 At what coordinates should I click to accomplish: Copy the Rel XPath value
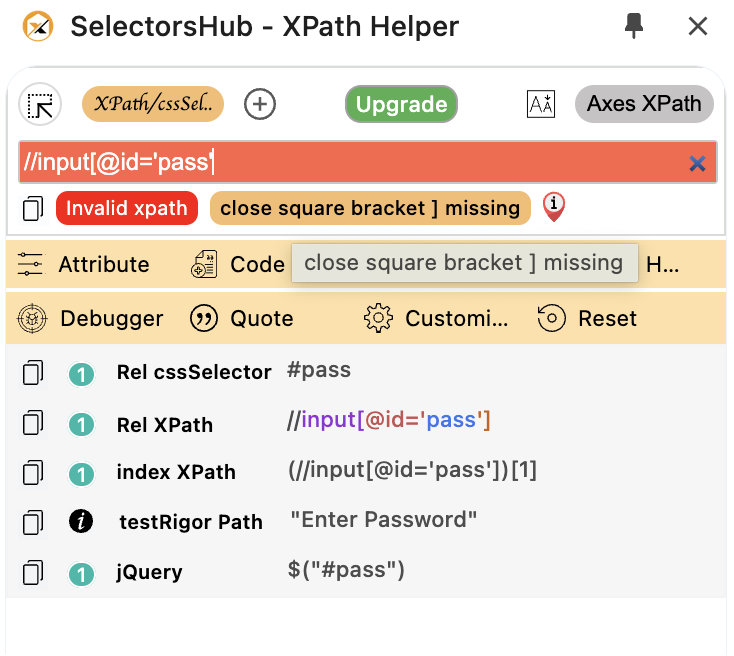33,423
